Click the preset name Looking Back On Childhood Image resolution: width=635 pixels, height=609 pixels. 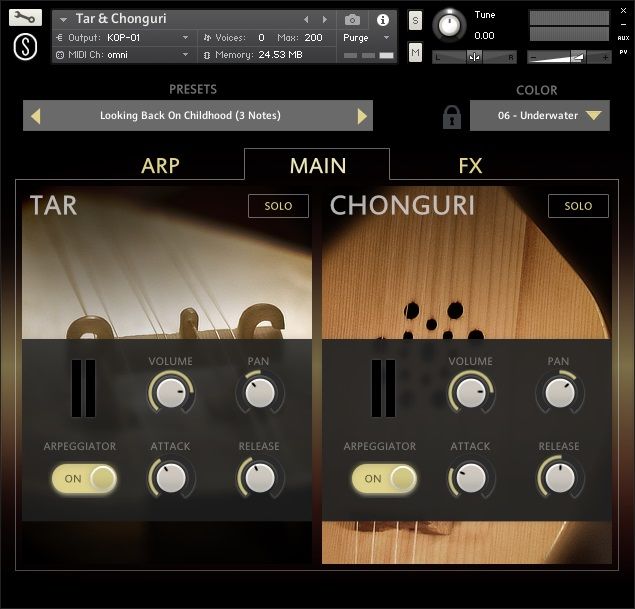pyautogui.click(x=190, y=115)
